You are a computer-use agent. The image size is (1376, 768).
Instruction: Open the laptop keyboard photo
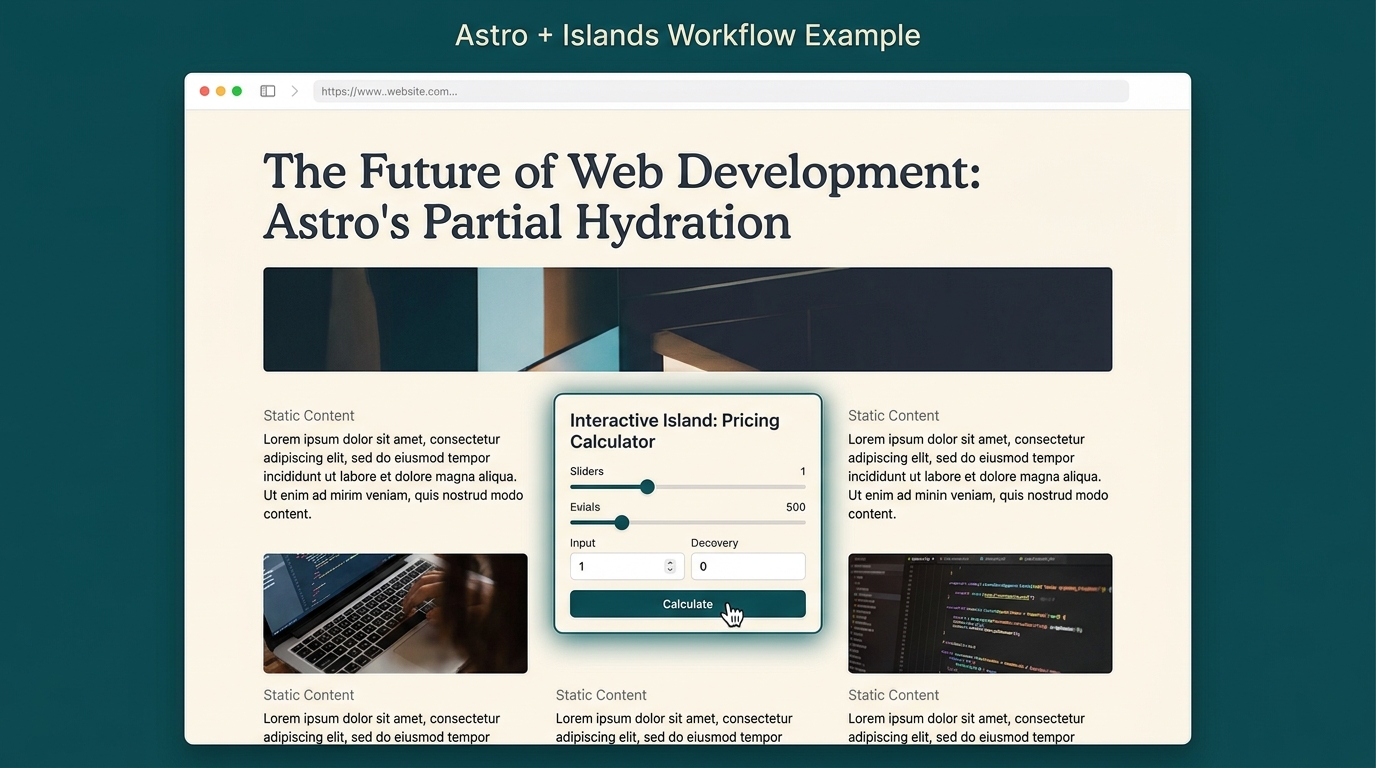395,613
